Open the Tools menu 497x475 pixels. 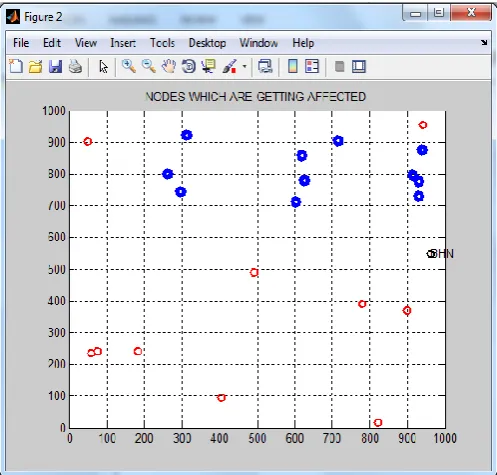(162, 43)
